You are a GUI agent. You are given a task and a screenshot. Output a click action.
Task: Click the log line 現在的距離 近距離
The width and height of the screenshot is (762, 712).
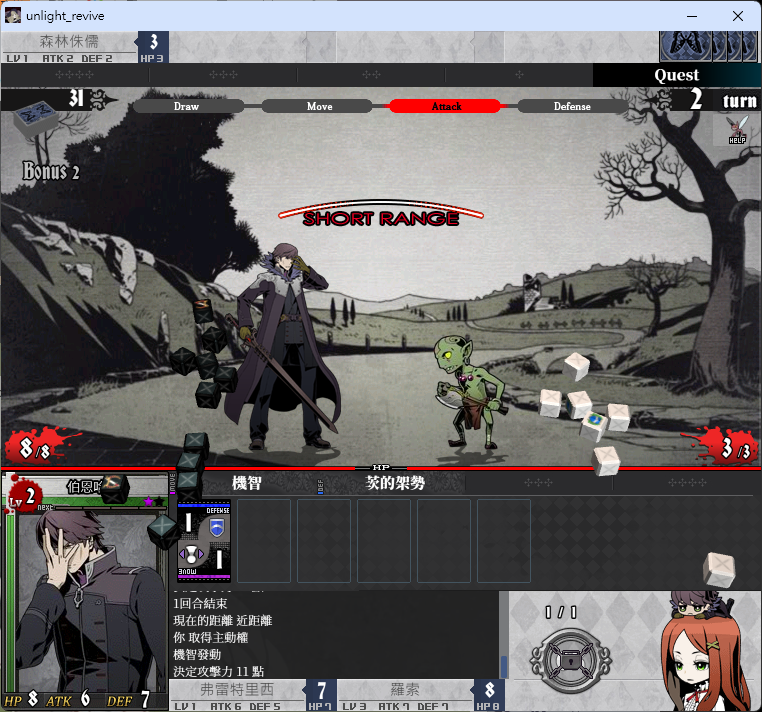tap(223, 620)
